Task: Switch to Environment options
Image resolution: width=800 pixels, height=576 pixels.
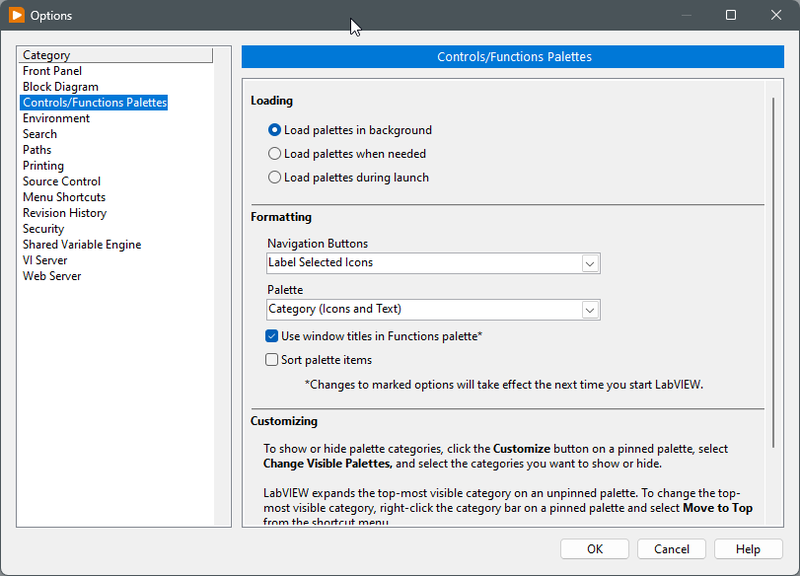Action: tap(56, 118)
